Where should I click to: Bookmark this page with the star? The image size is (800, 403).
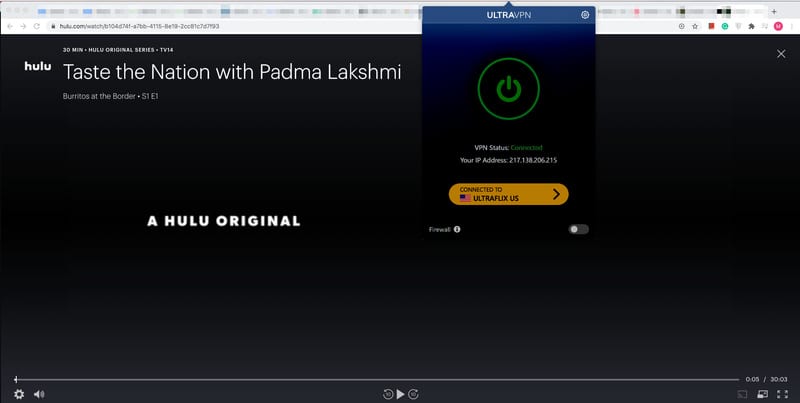695,26
